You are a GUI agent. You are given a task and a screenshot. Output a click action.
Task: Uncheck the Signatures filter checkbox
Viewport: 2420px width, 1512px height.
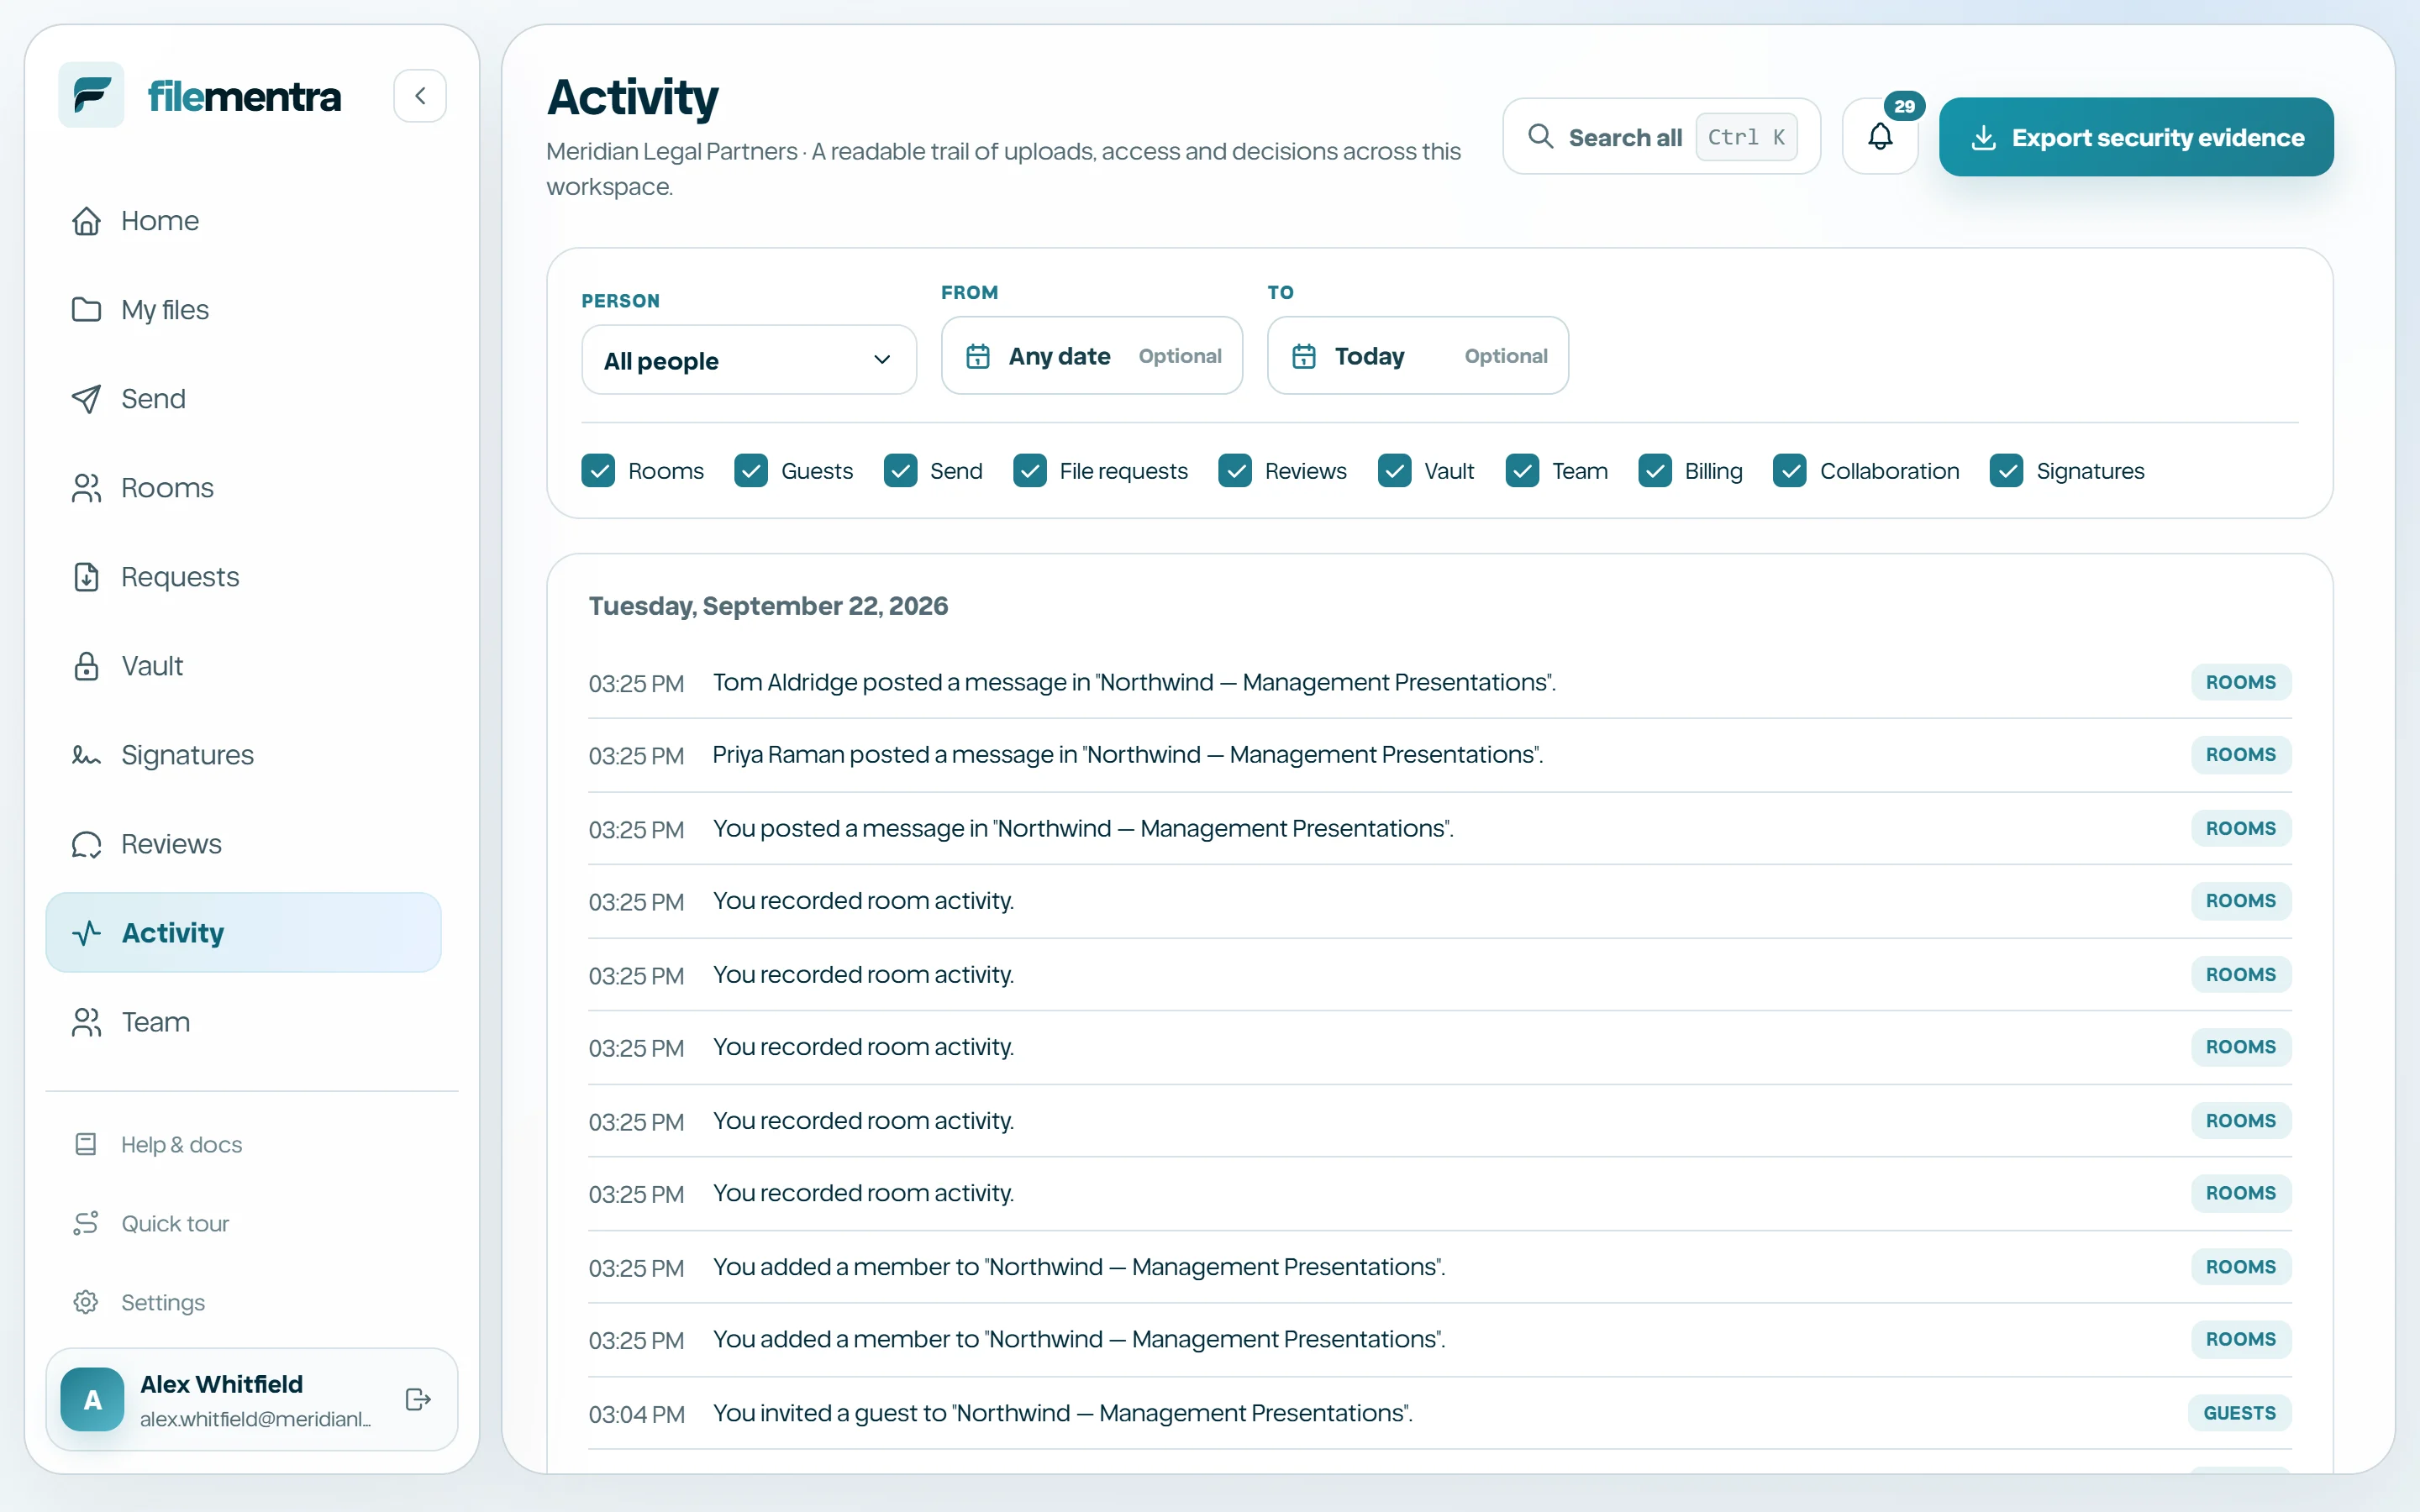tap(2006, 471)
